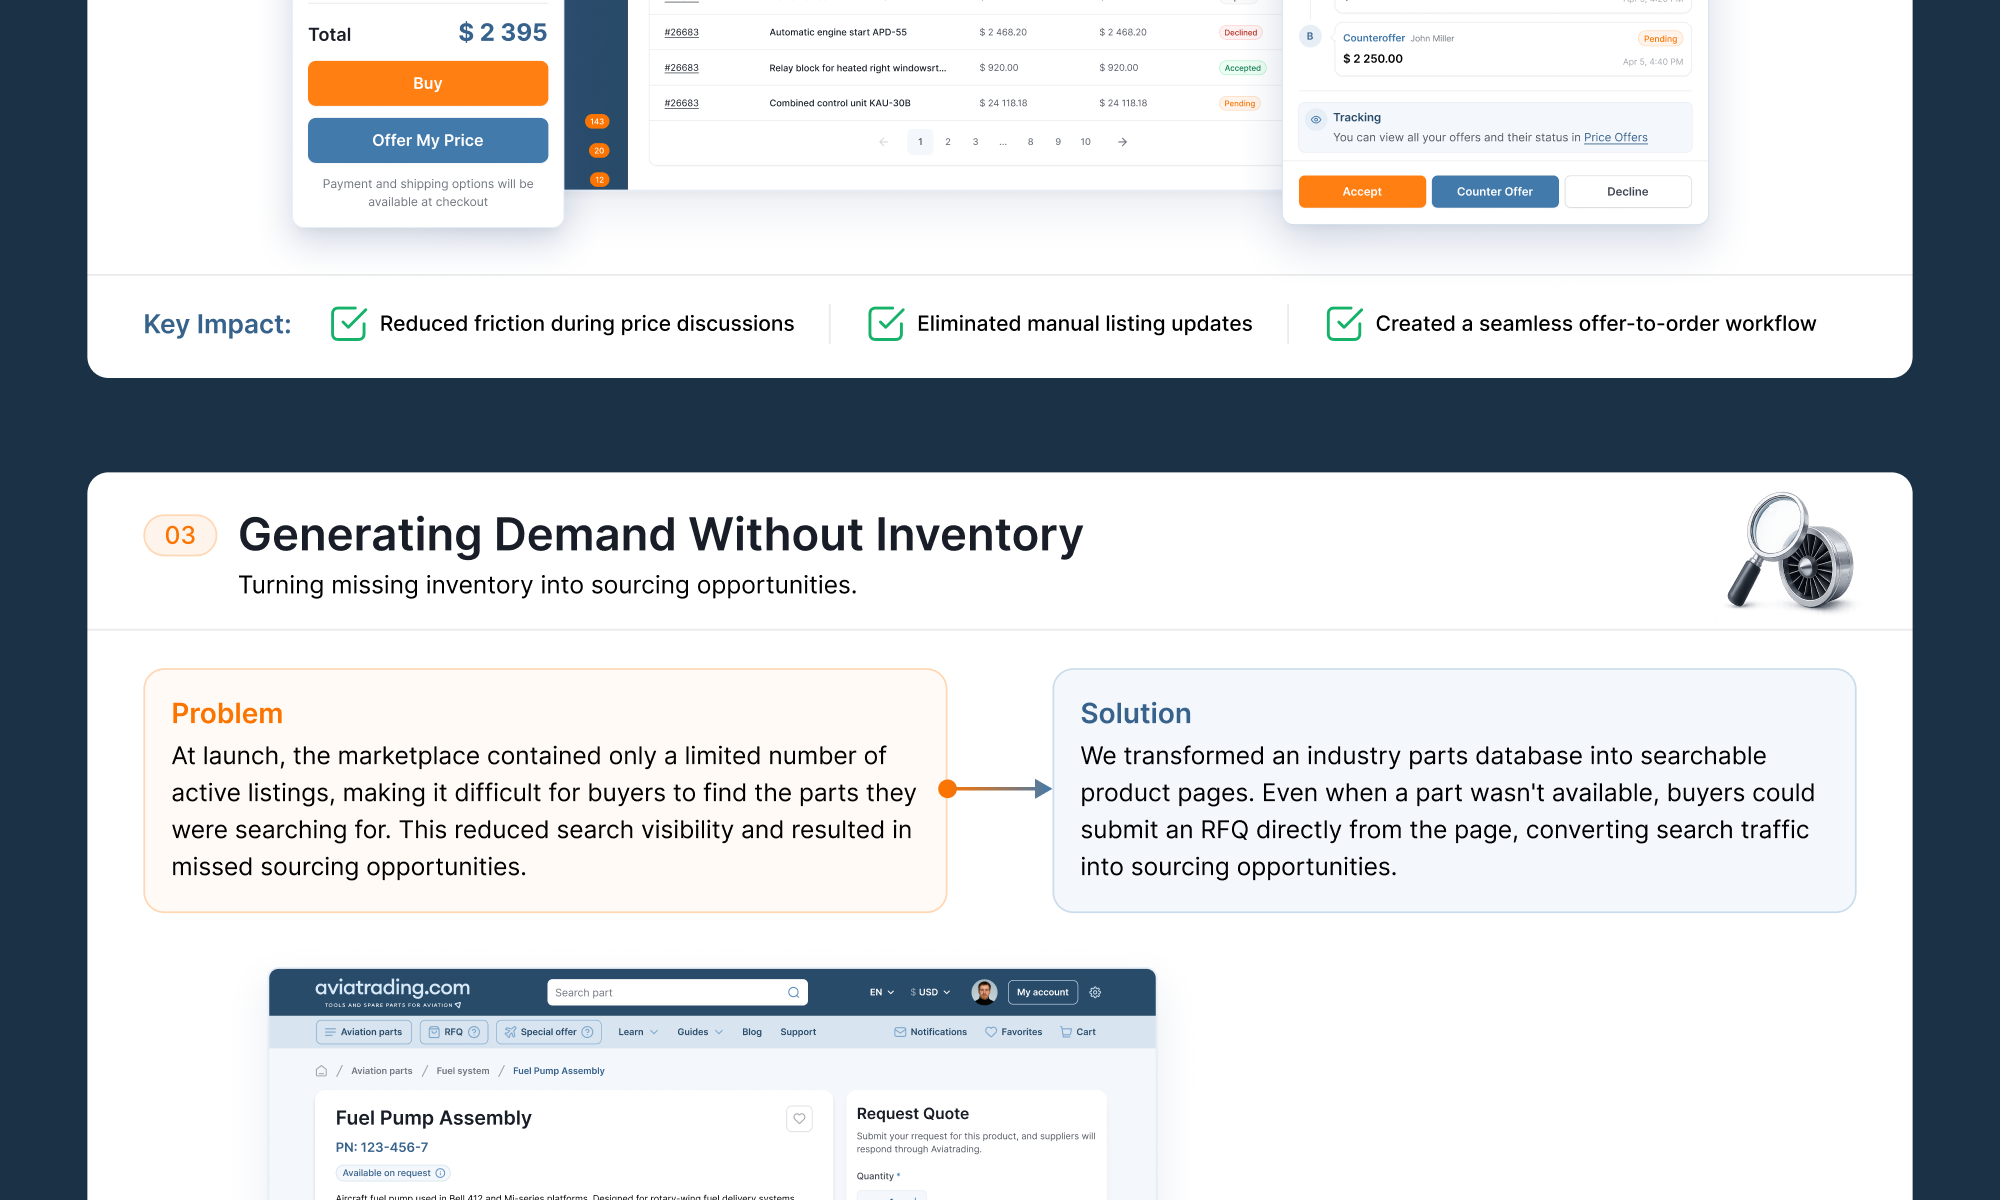This screenshot has width=2000, height=1200.
Task: Click the Aviation parts breadcrumb link
Action: tap(382, 1071)
